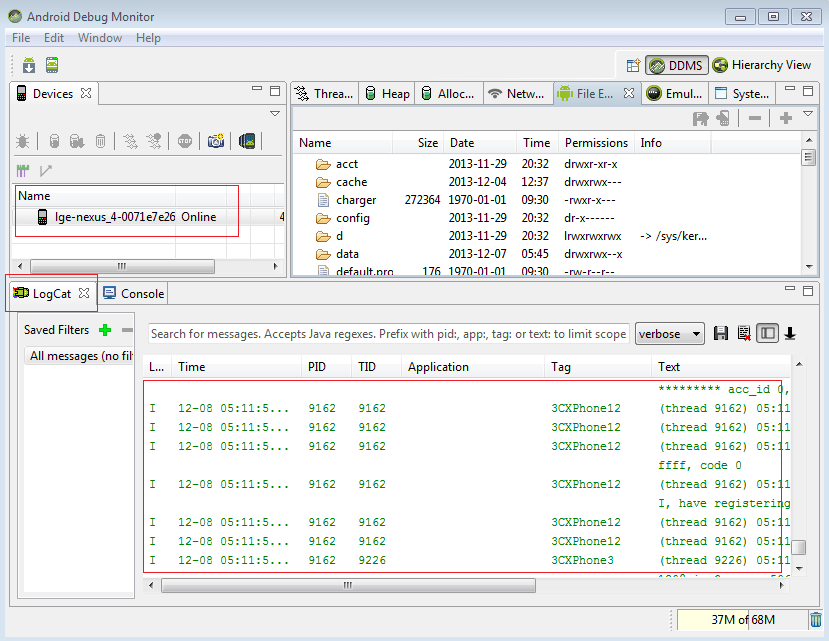Switch to the System Information tab

[742, 94]
